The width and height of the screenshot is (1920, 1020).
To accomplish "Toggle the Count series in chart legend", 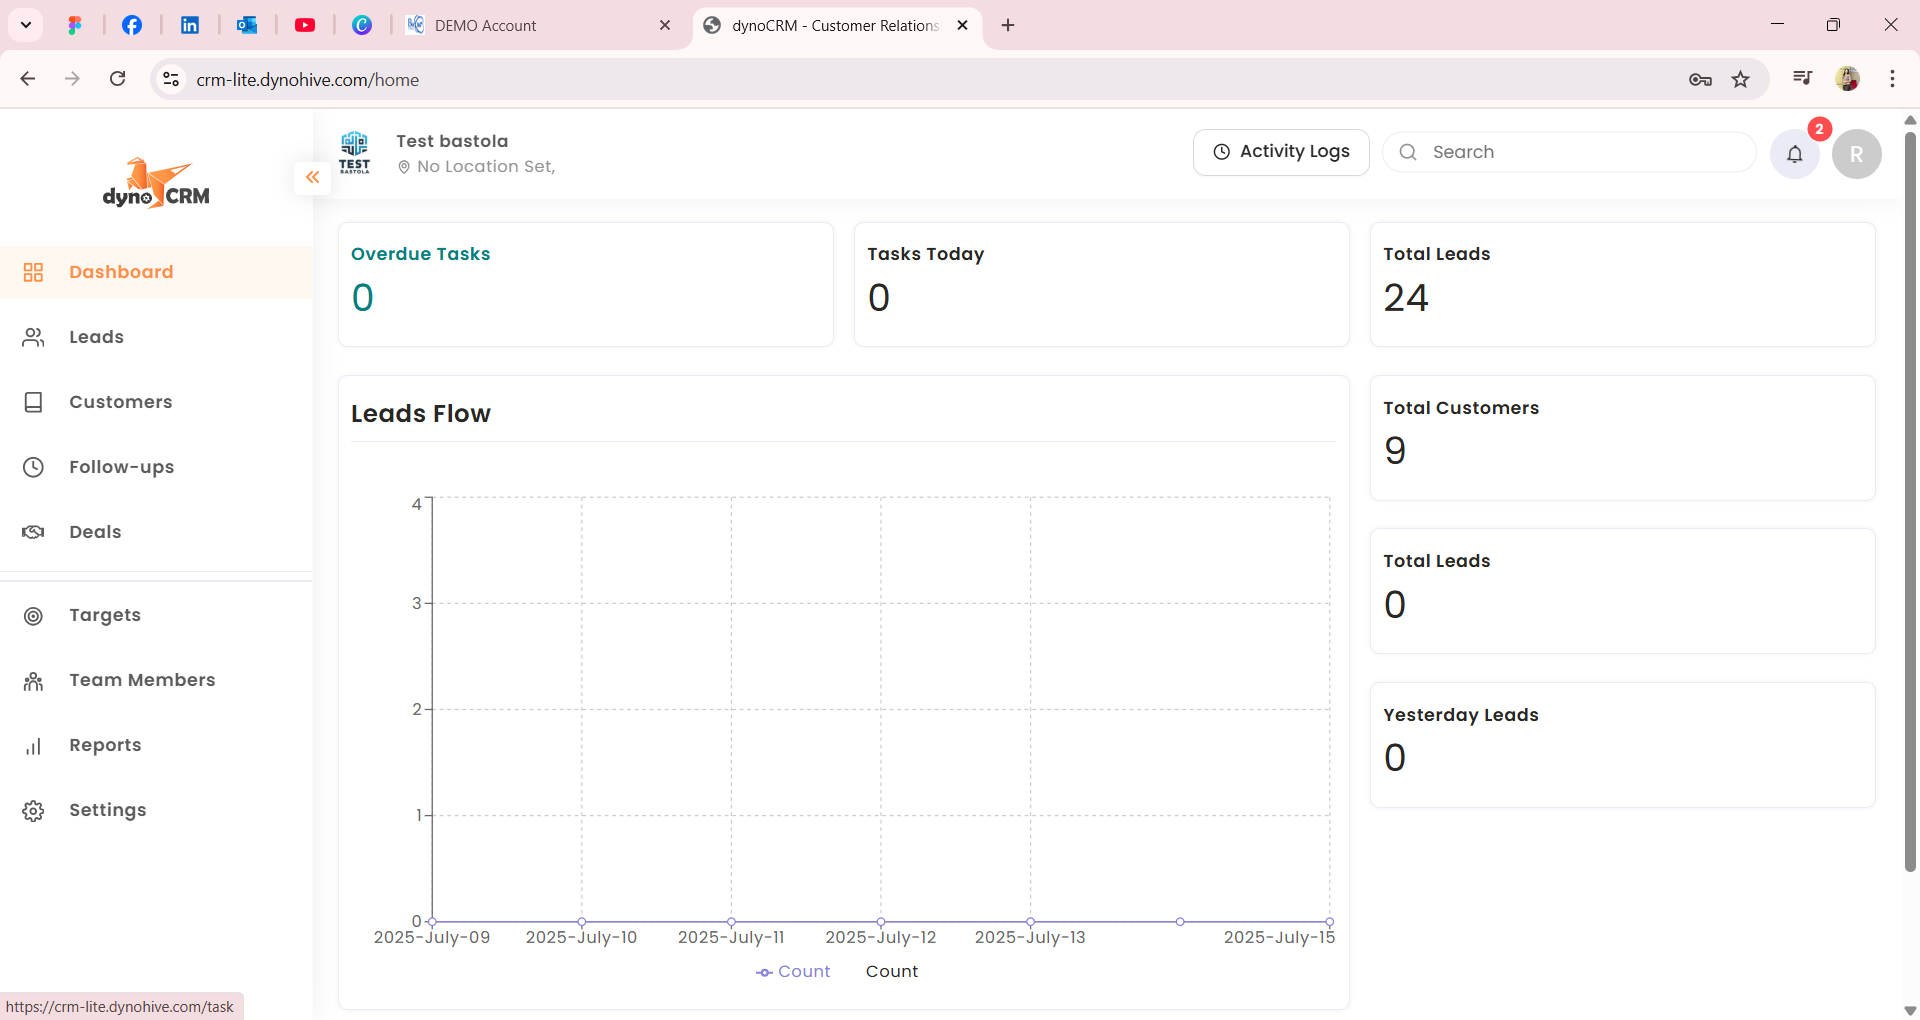I will (x=794, y=972).
